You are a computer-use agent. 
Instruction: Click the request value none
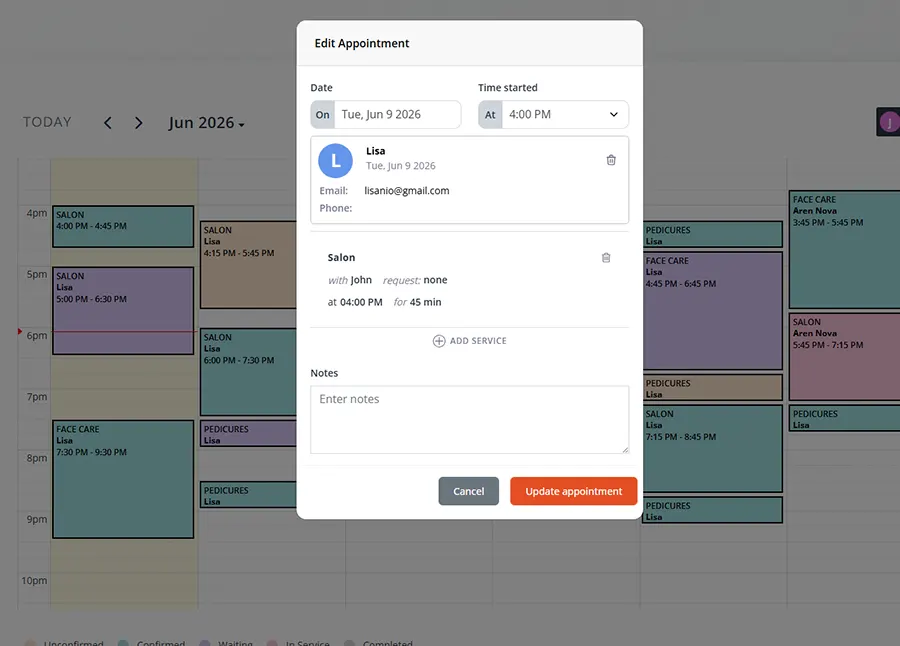435,280
